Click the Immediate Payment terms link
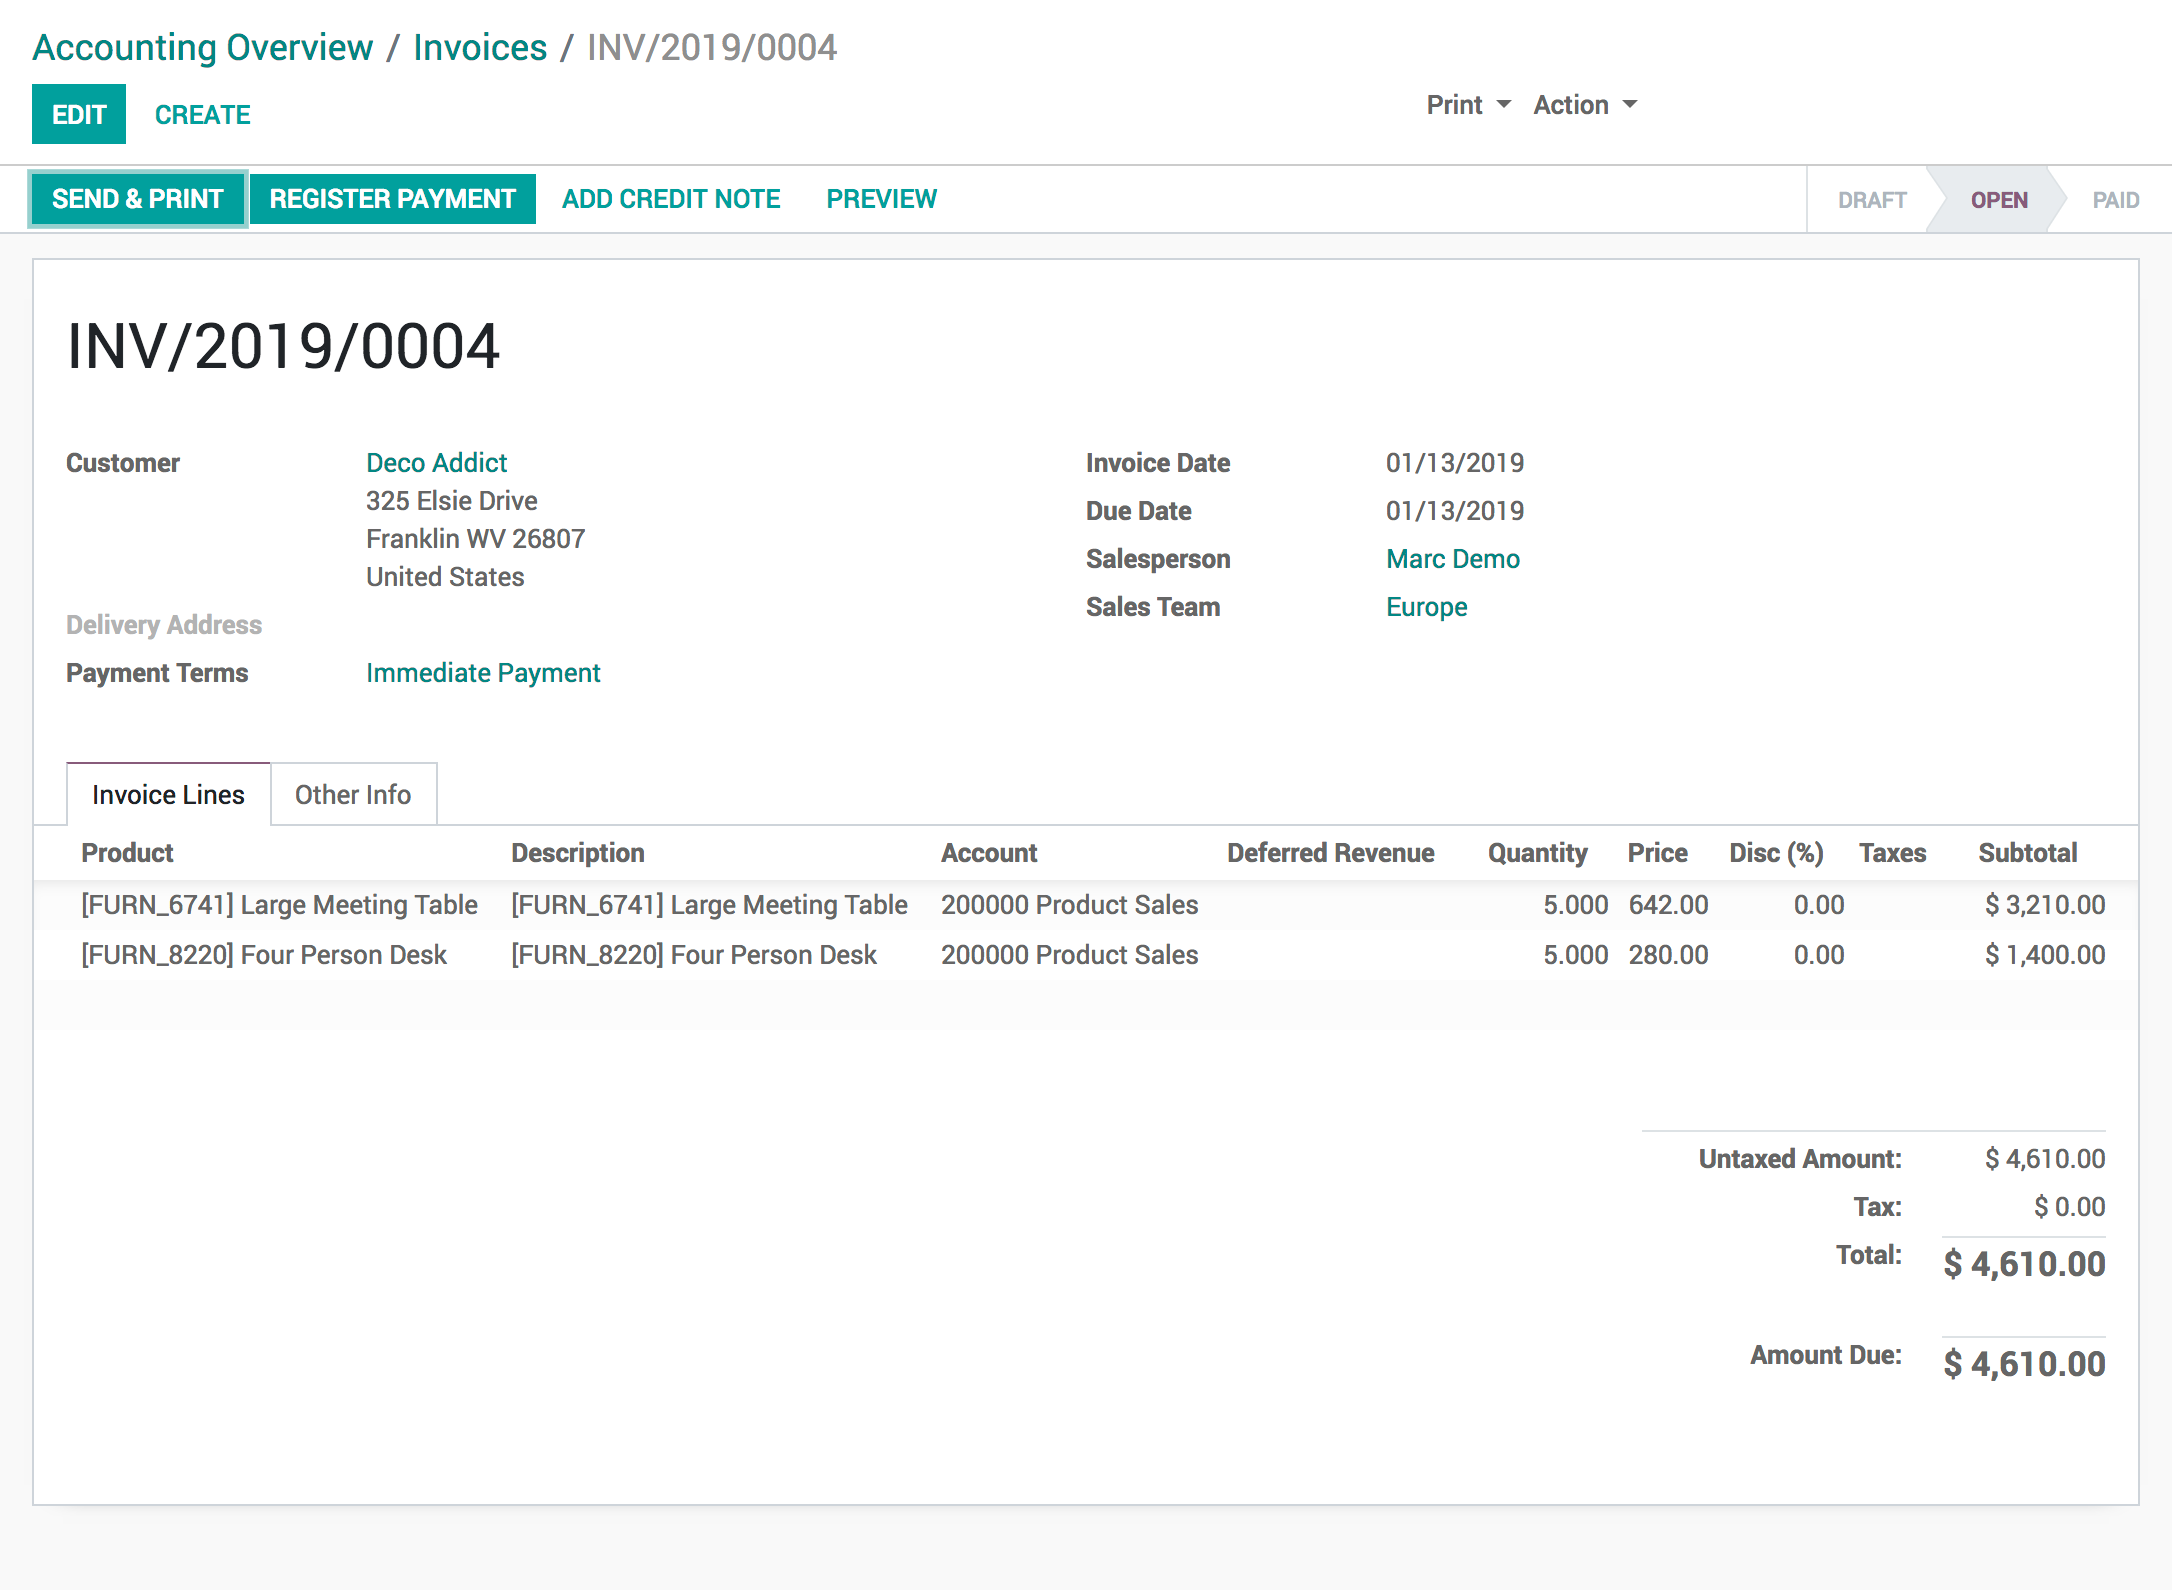The width and height of the screenshot is (2172, 1590). [x=482, y=671]
